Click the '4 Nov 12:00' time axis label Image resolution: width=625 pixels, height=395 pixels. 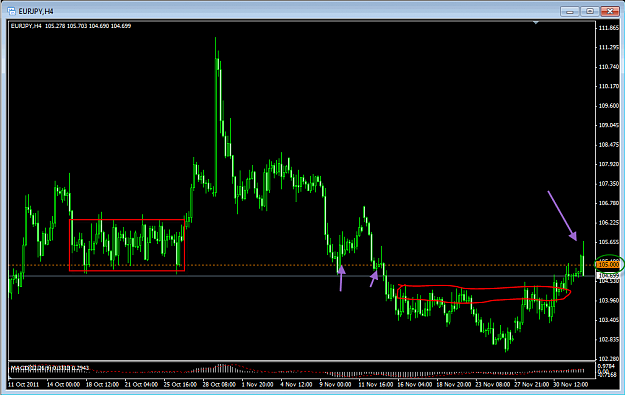tap(296, 385)
